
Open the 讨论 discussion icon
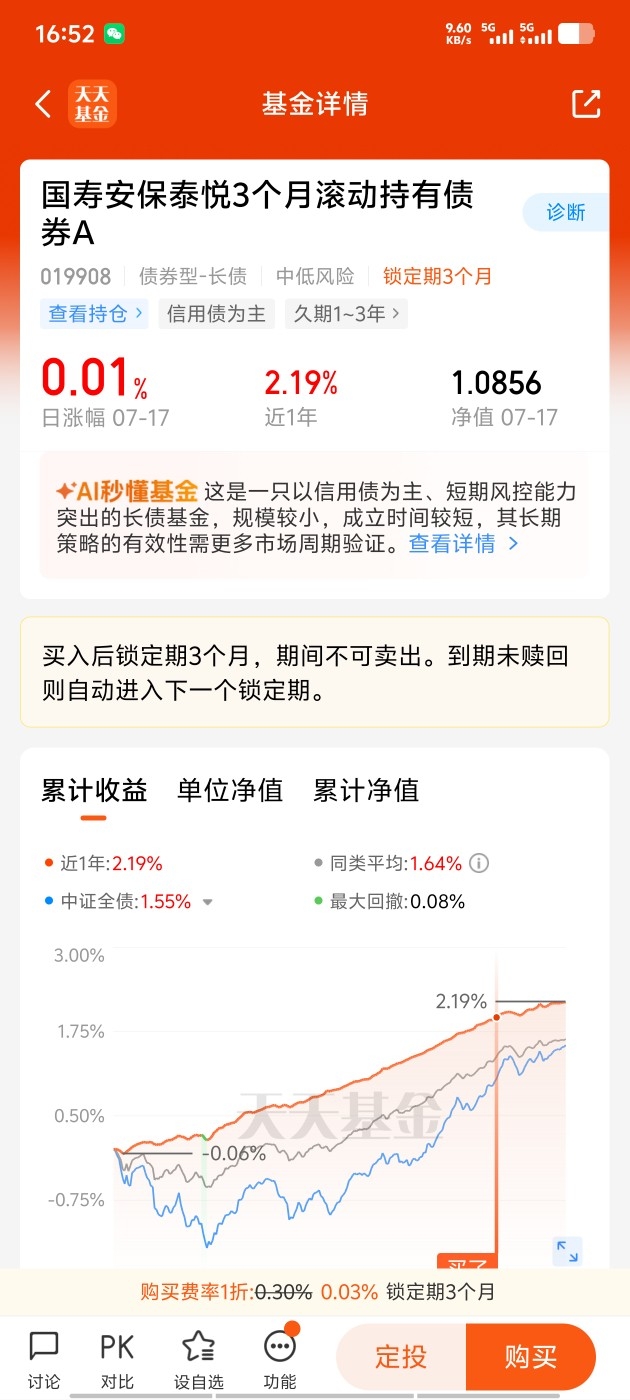click(x=44, y=1346)
